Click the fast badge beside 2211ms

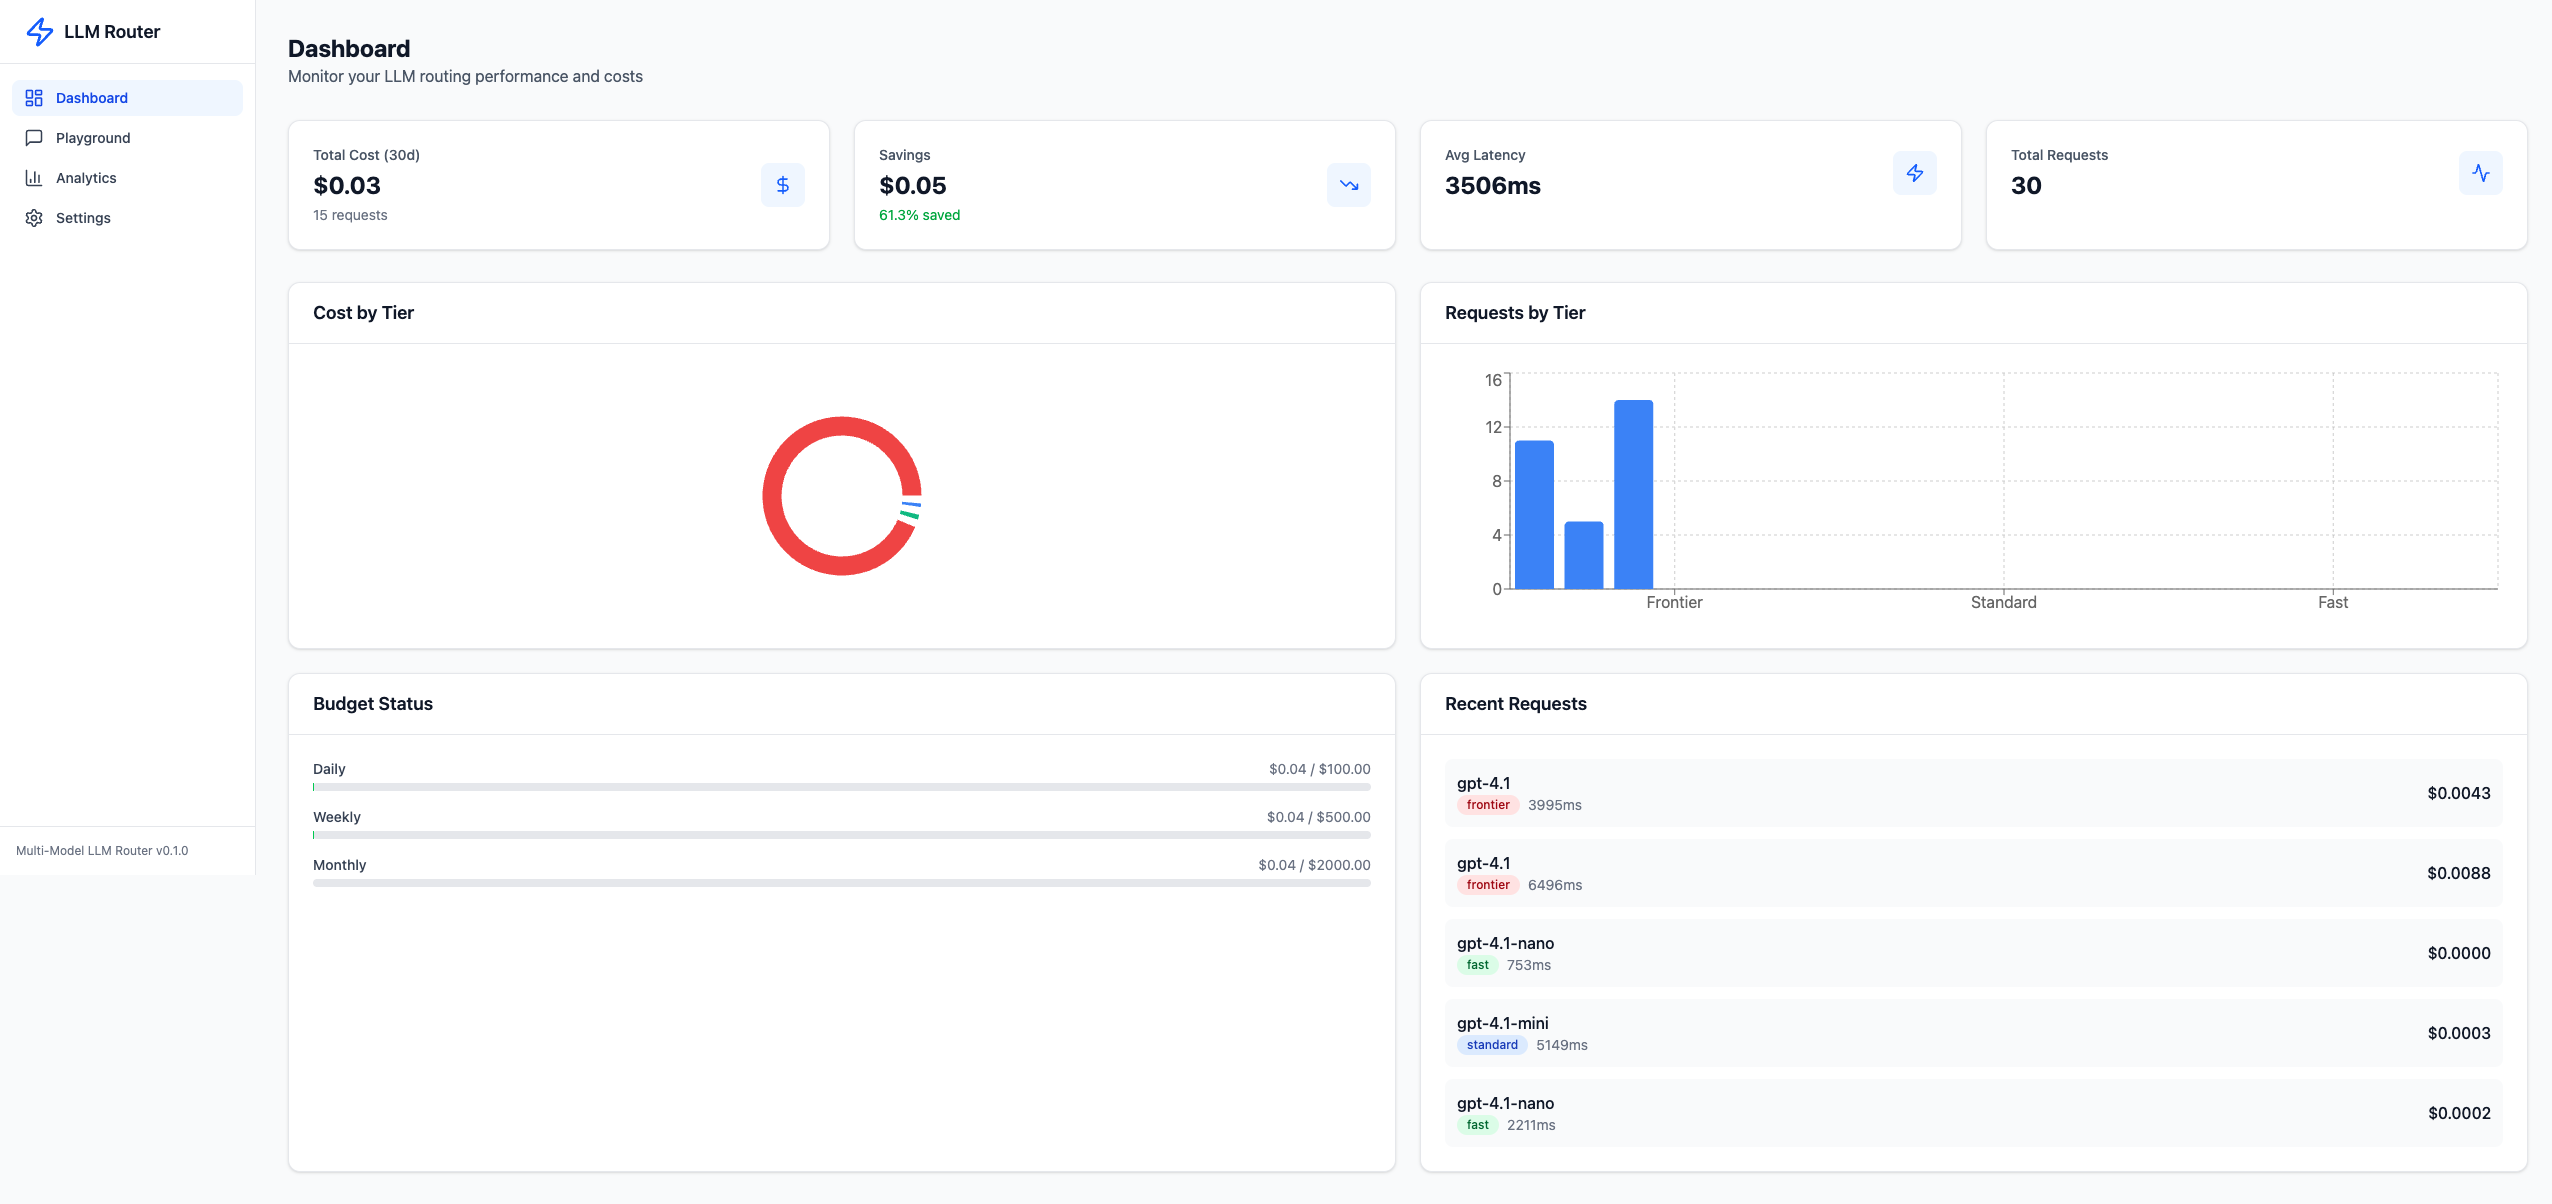[1478, 1125]
